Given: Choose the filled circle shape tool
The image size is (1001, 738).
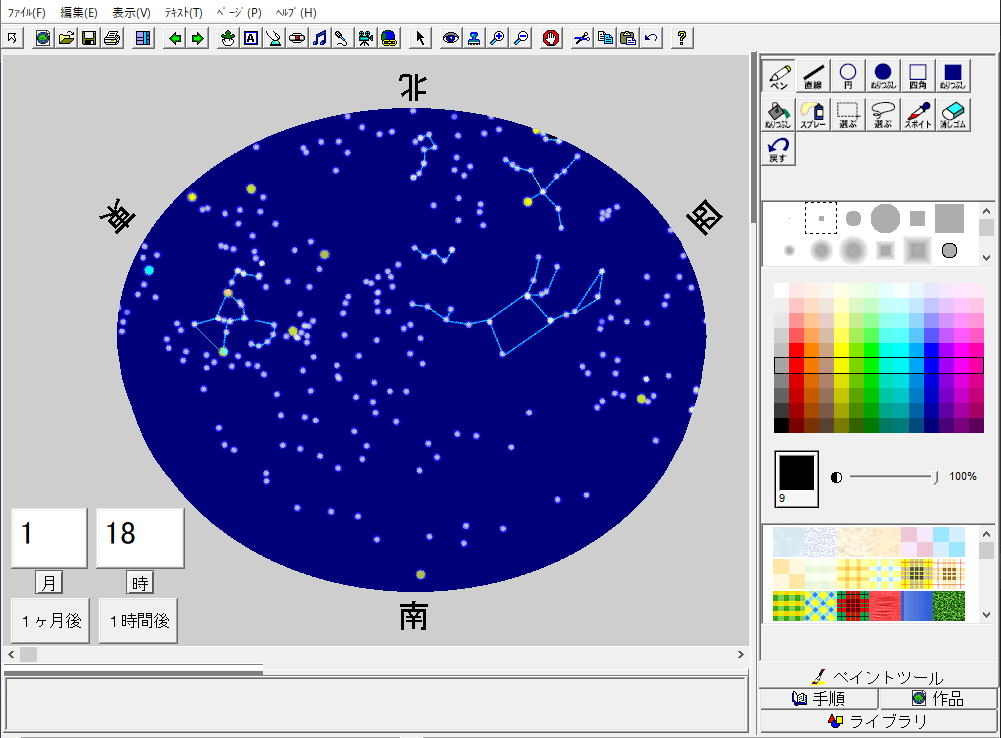Looking at the screenshot, I should (x=883, y=76).
